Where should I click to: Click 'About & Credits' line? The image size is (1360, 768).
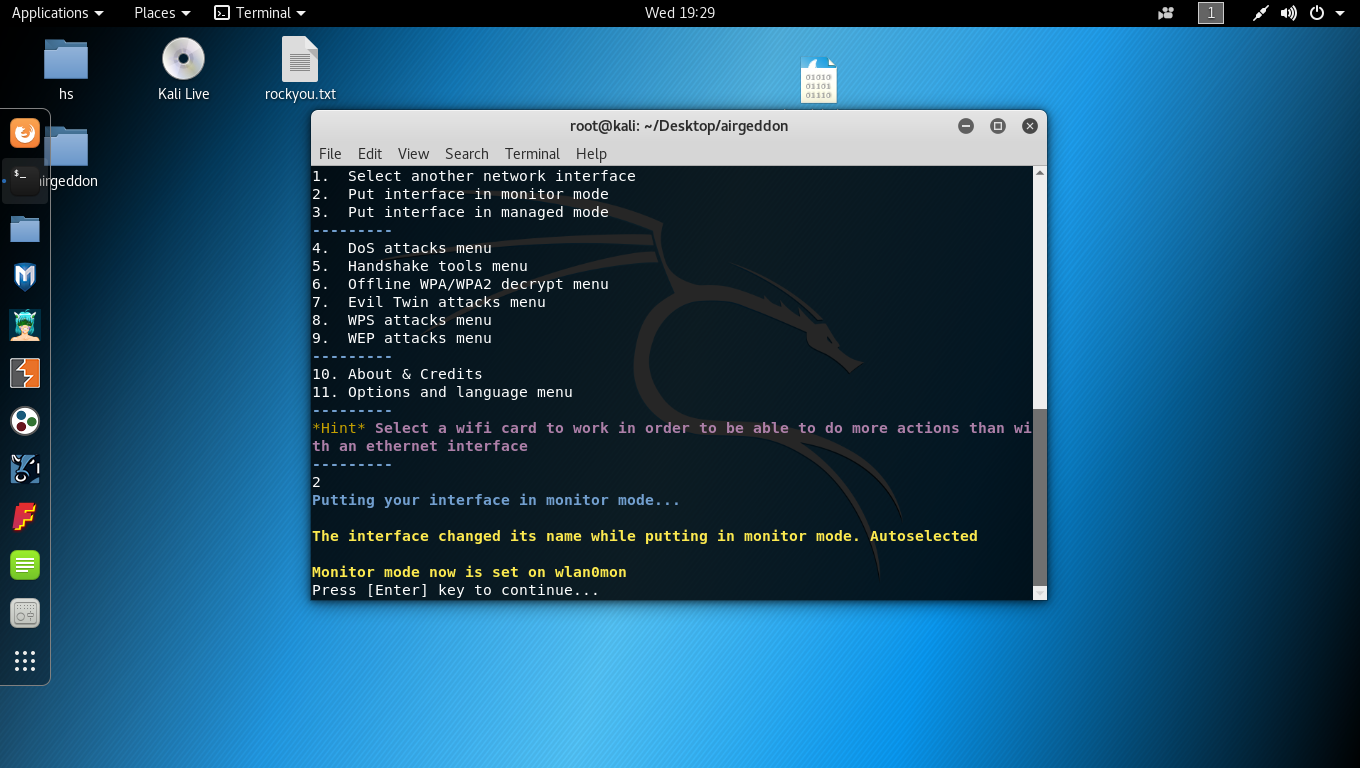pos(397,374)
